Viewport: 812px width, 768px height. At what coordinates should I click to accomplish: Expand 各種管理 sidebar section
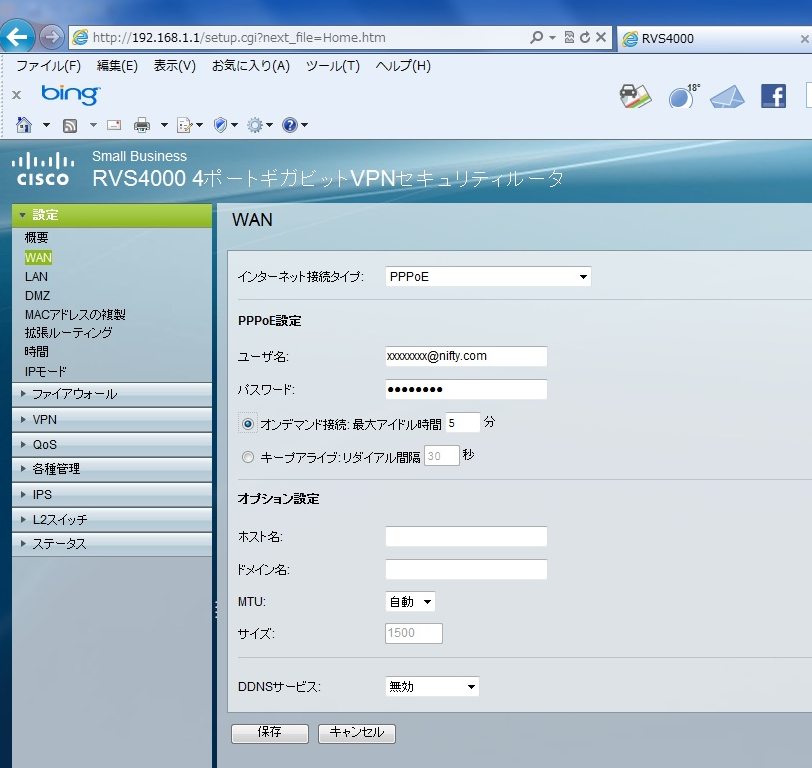112,469
